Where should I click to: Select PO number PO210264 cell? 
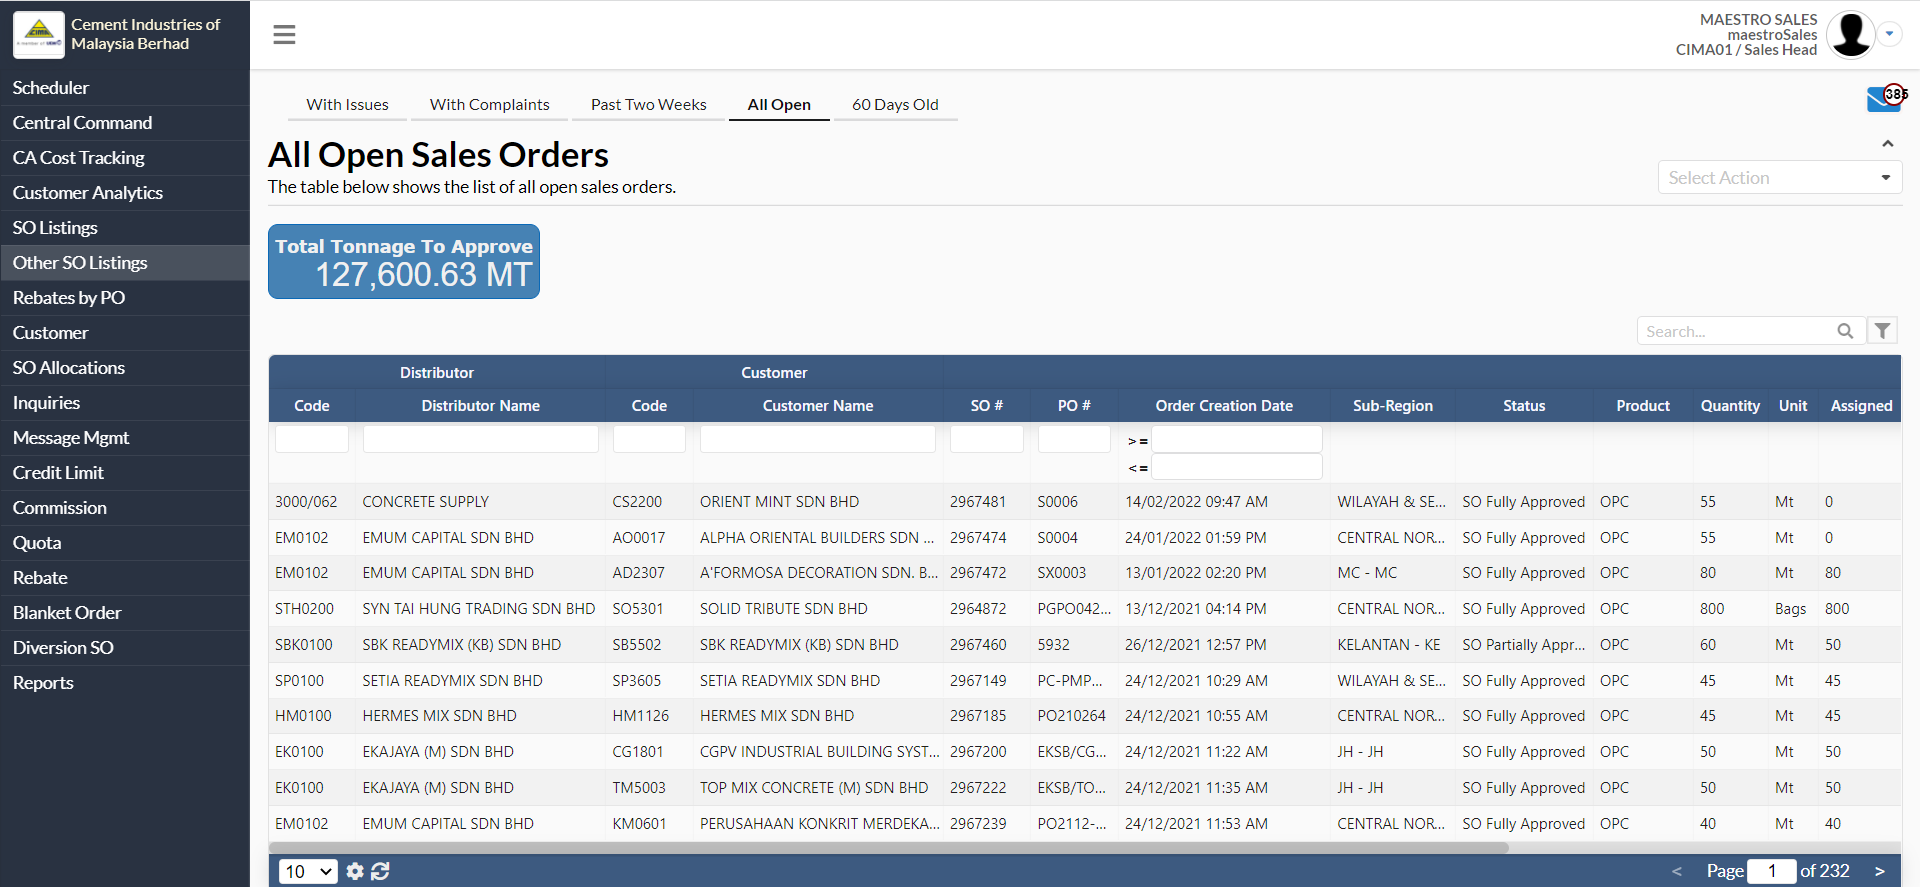(1074, 716)
